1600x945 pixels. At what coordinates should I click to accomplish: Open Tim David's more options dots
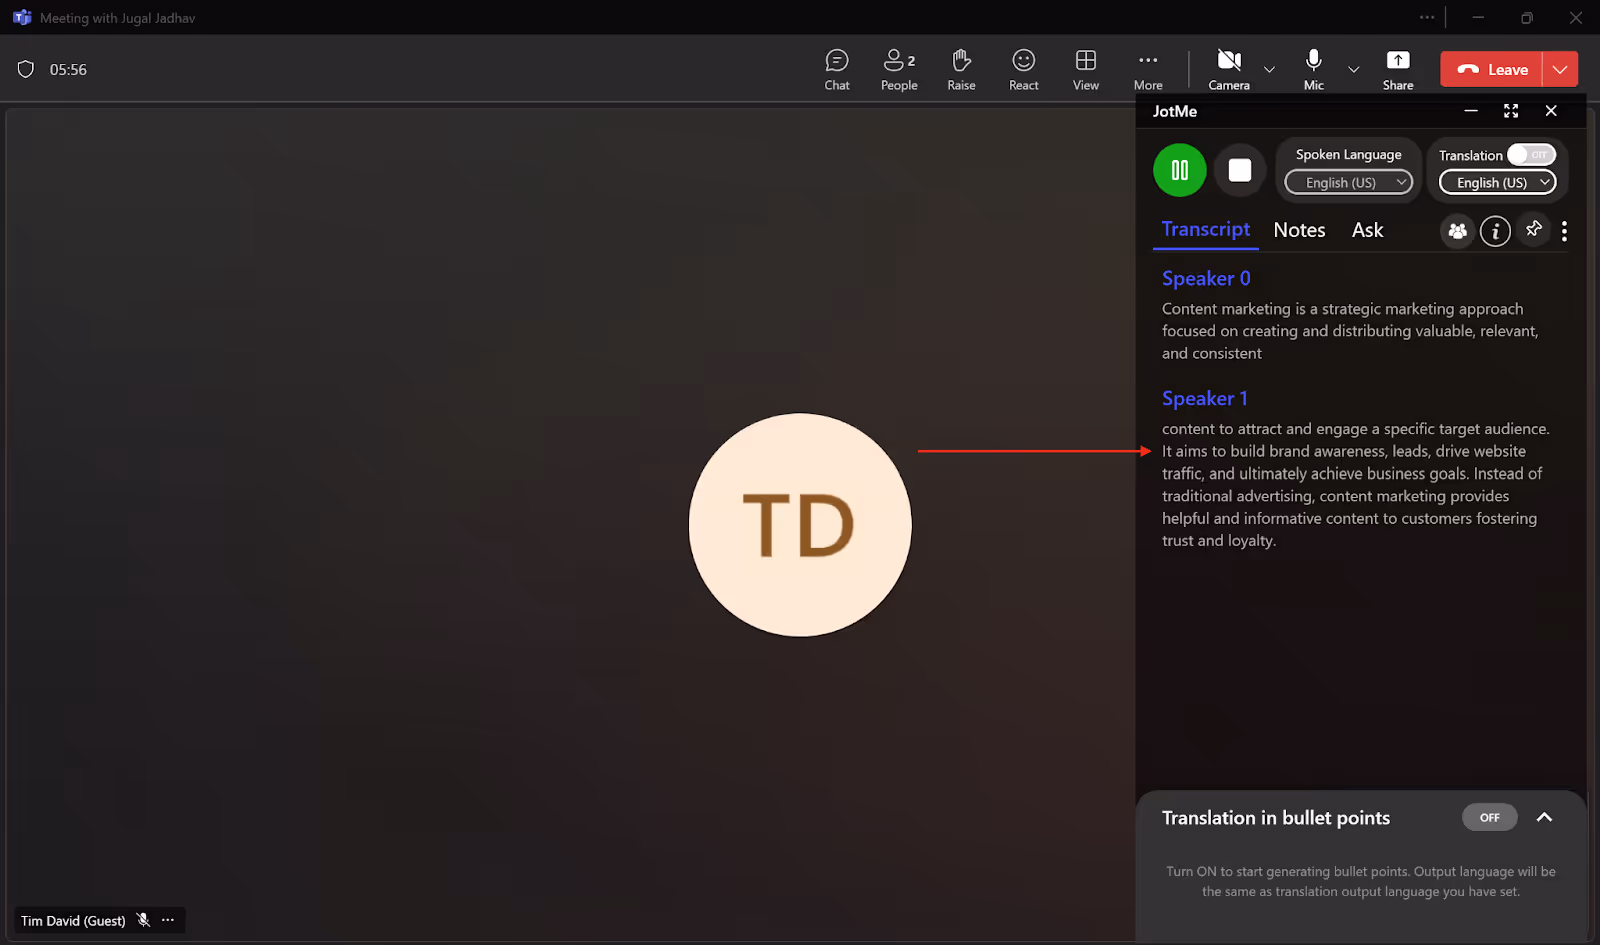(x=168, y=920)
